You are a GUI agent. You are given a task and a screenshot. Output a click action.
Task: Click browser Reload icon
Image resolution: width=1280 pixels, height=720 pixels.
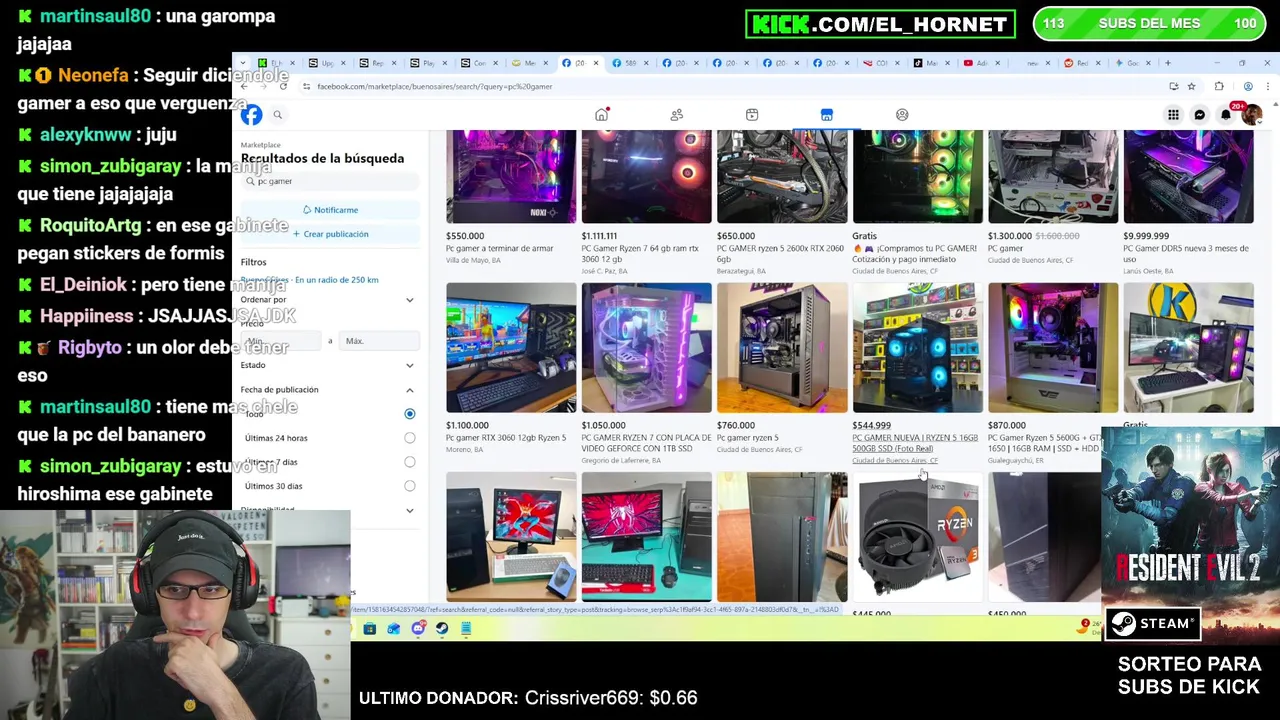pyautogui.click(x=283, y=87)
